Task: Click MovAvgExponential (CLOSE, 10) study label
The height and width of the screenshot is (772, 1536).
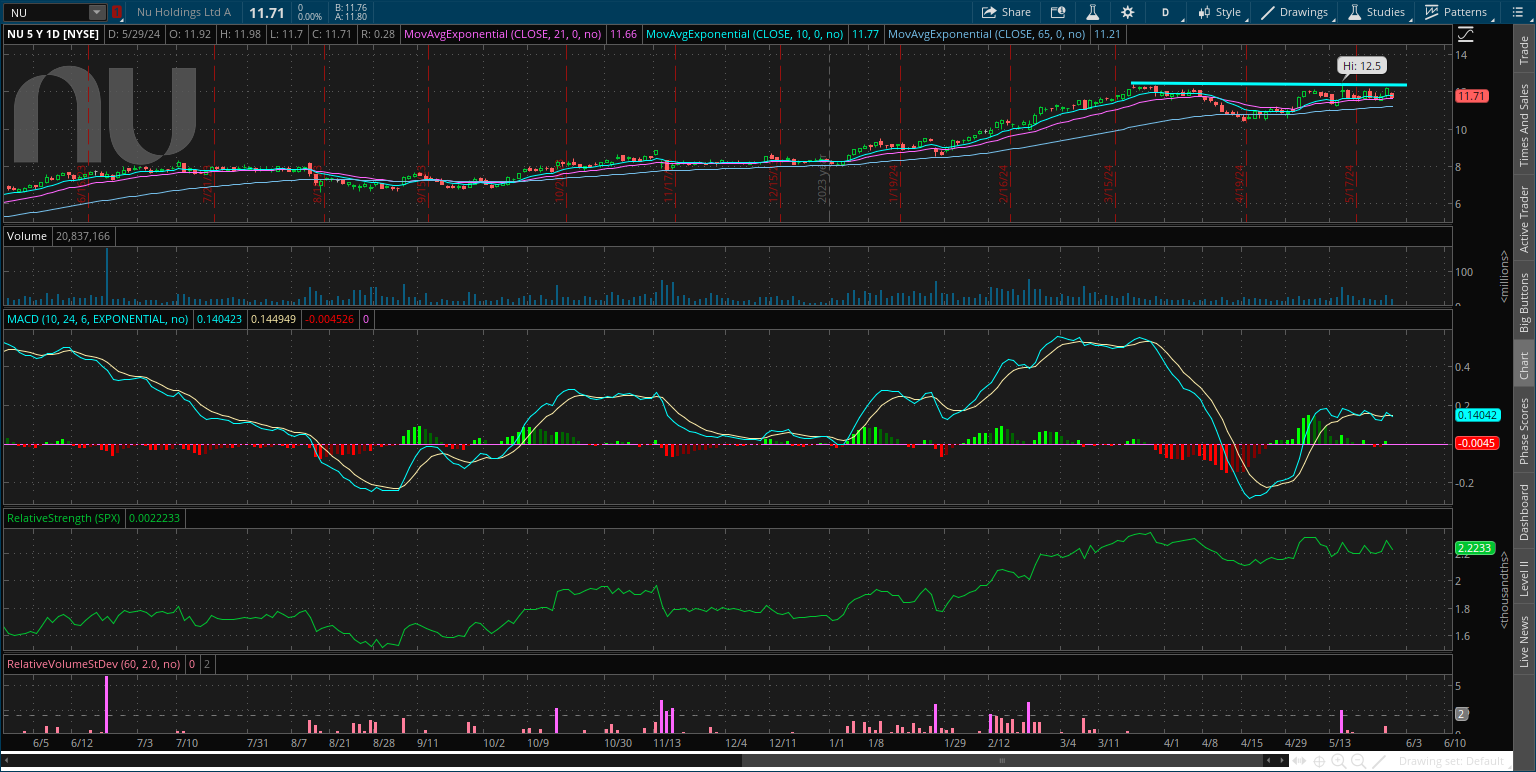Action: click(x=745, y=33)
